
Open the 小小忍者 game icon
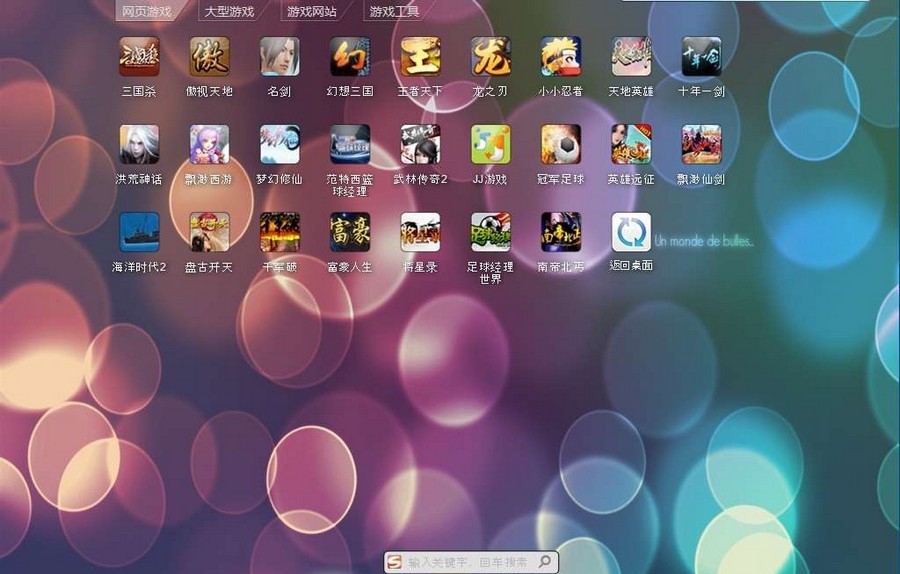561,57
